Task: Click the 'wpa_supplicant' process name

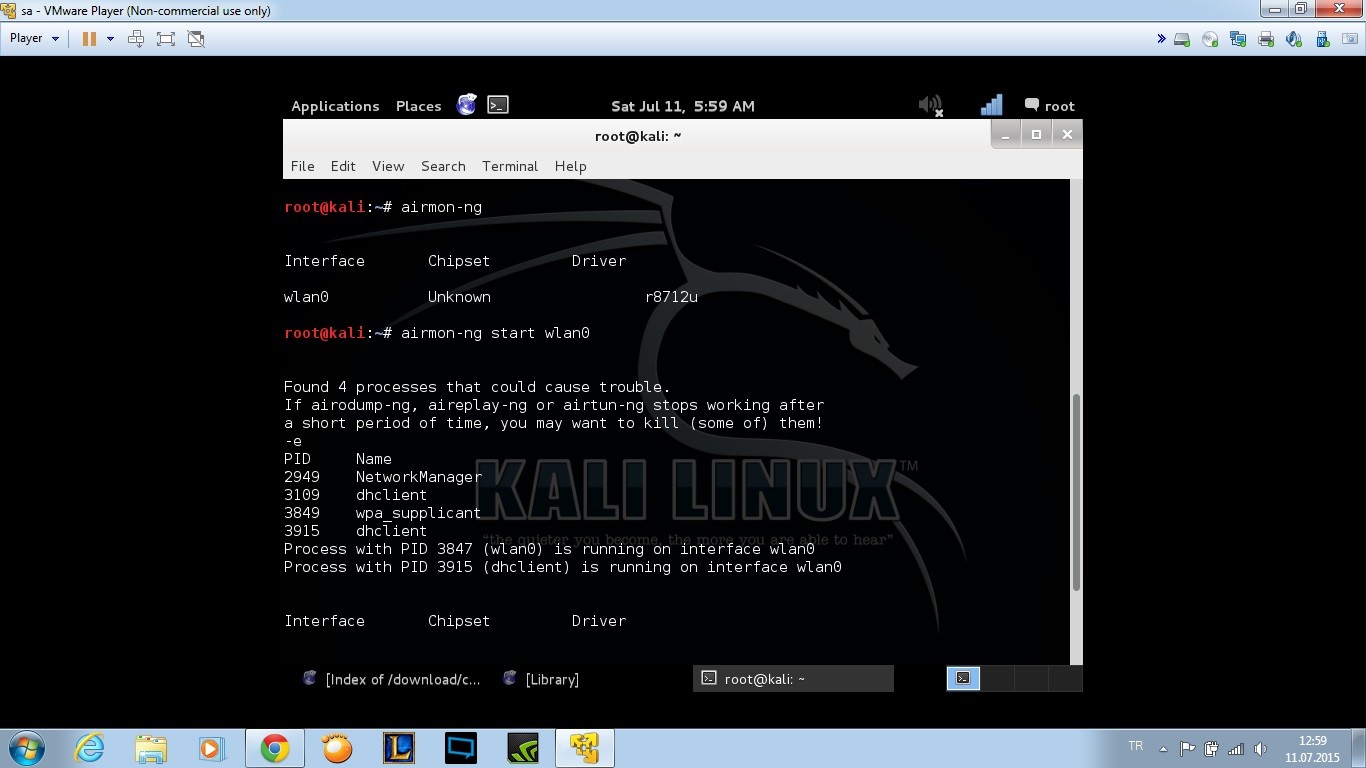Action: pyautogui.click(x=418, y=513)
